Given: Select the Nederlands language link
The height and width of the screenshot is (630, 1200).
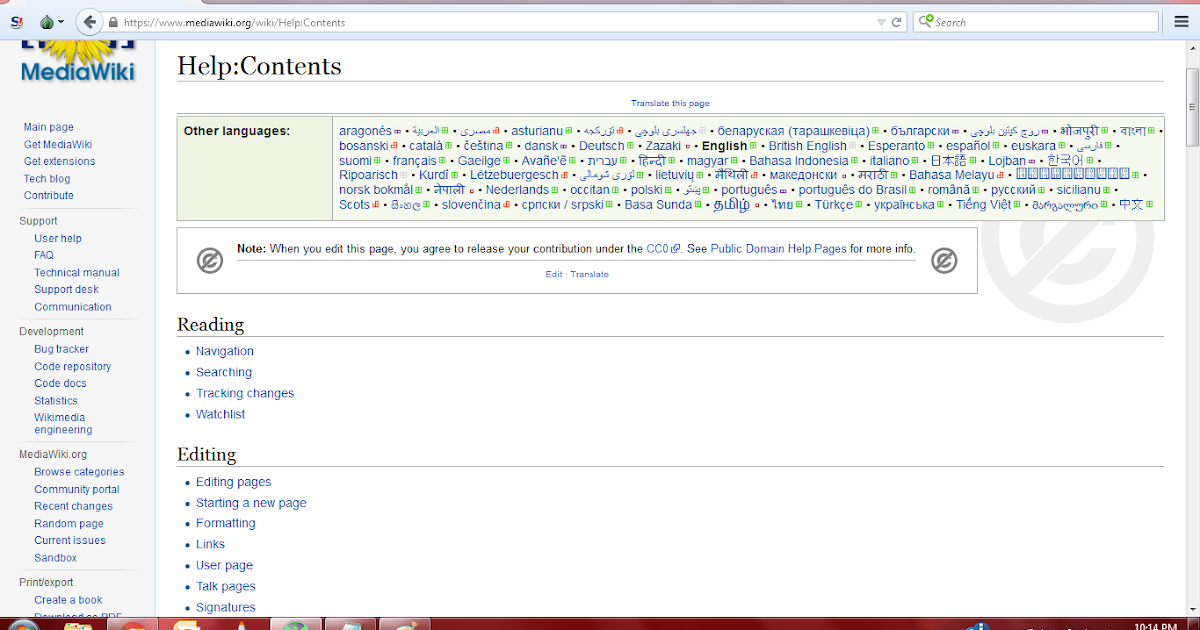Looking at the screenshot, I should (517, 189).
